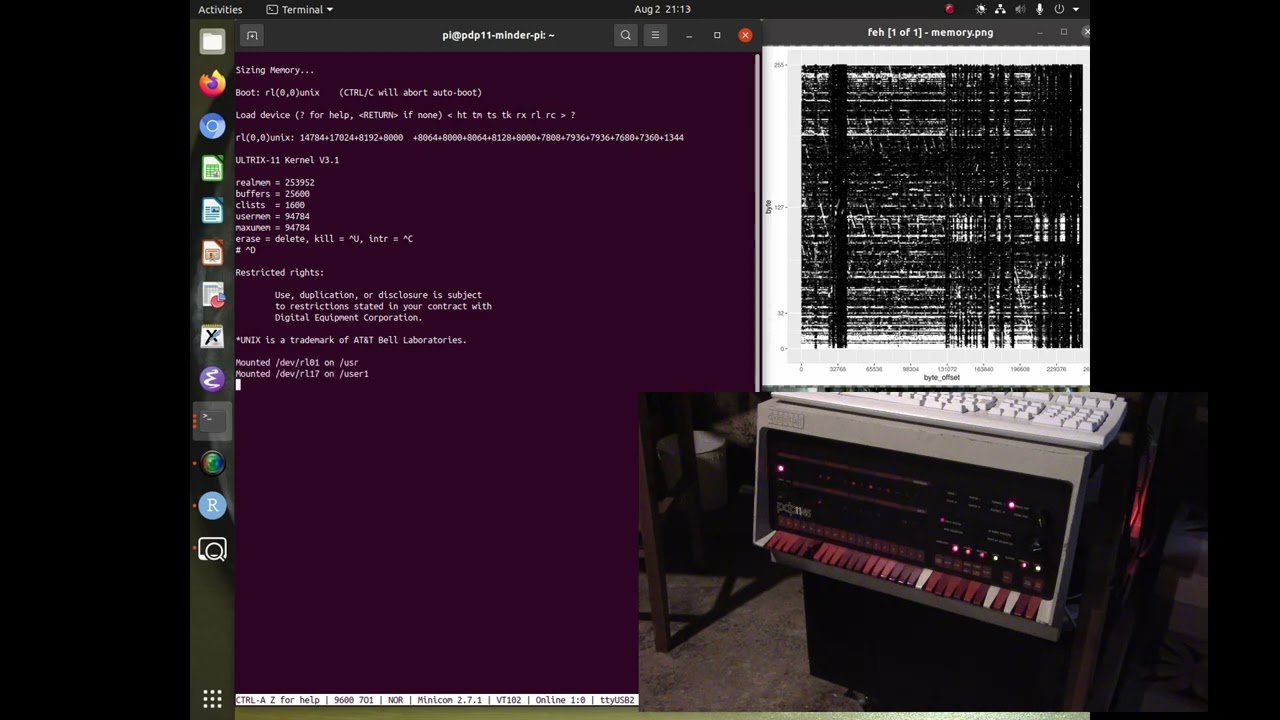Open LibreOffice Writer from the dock
Viewport: 1280px width, 720px height.
212,211
